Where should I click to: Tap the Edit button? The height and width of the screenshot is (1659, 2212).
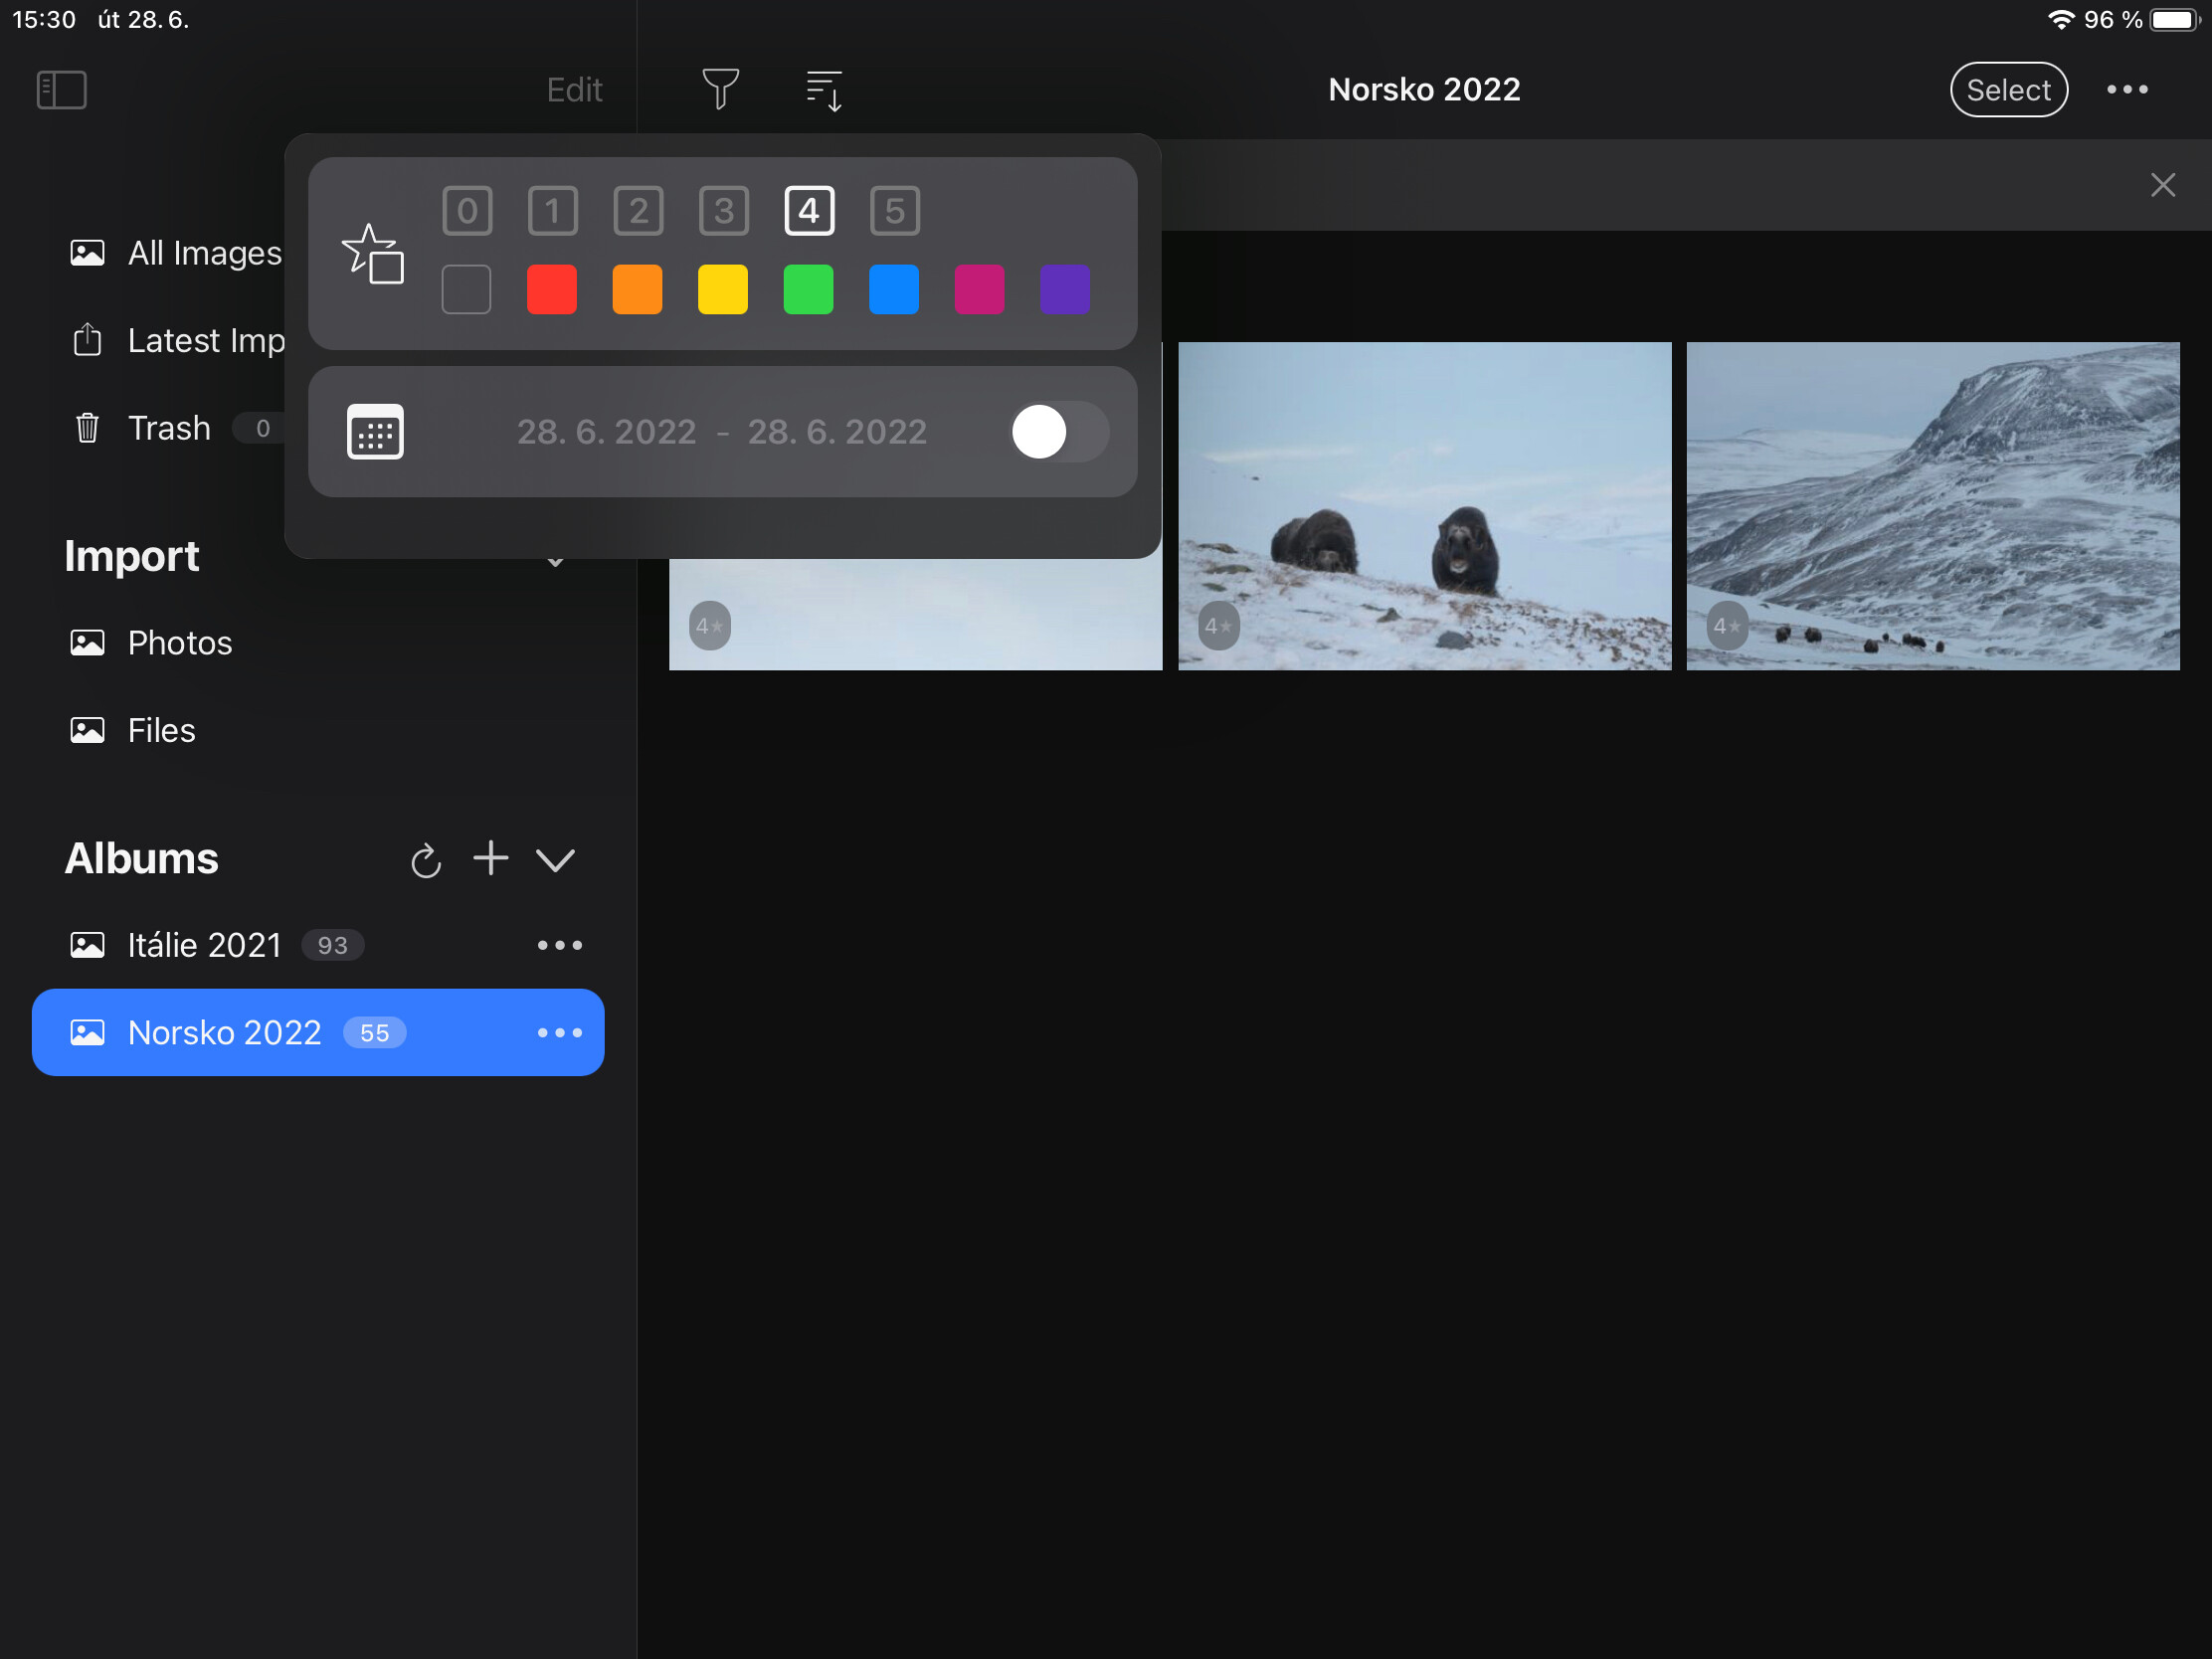tap(574, 90)
